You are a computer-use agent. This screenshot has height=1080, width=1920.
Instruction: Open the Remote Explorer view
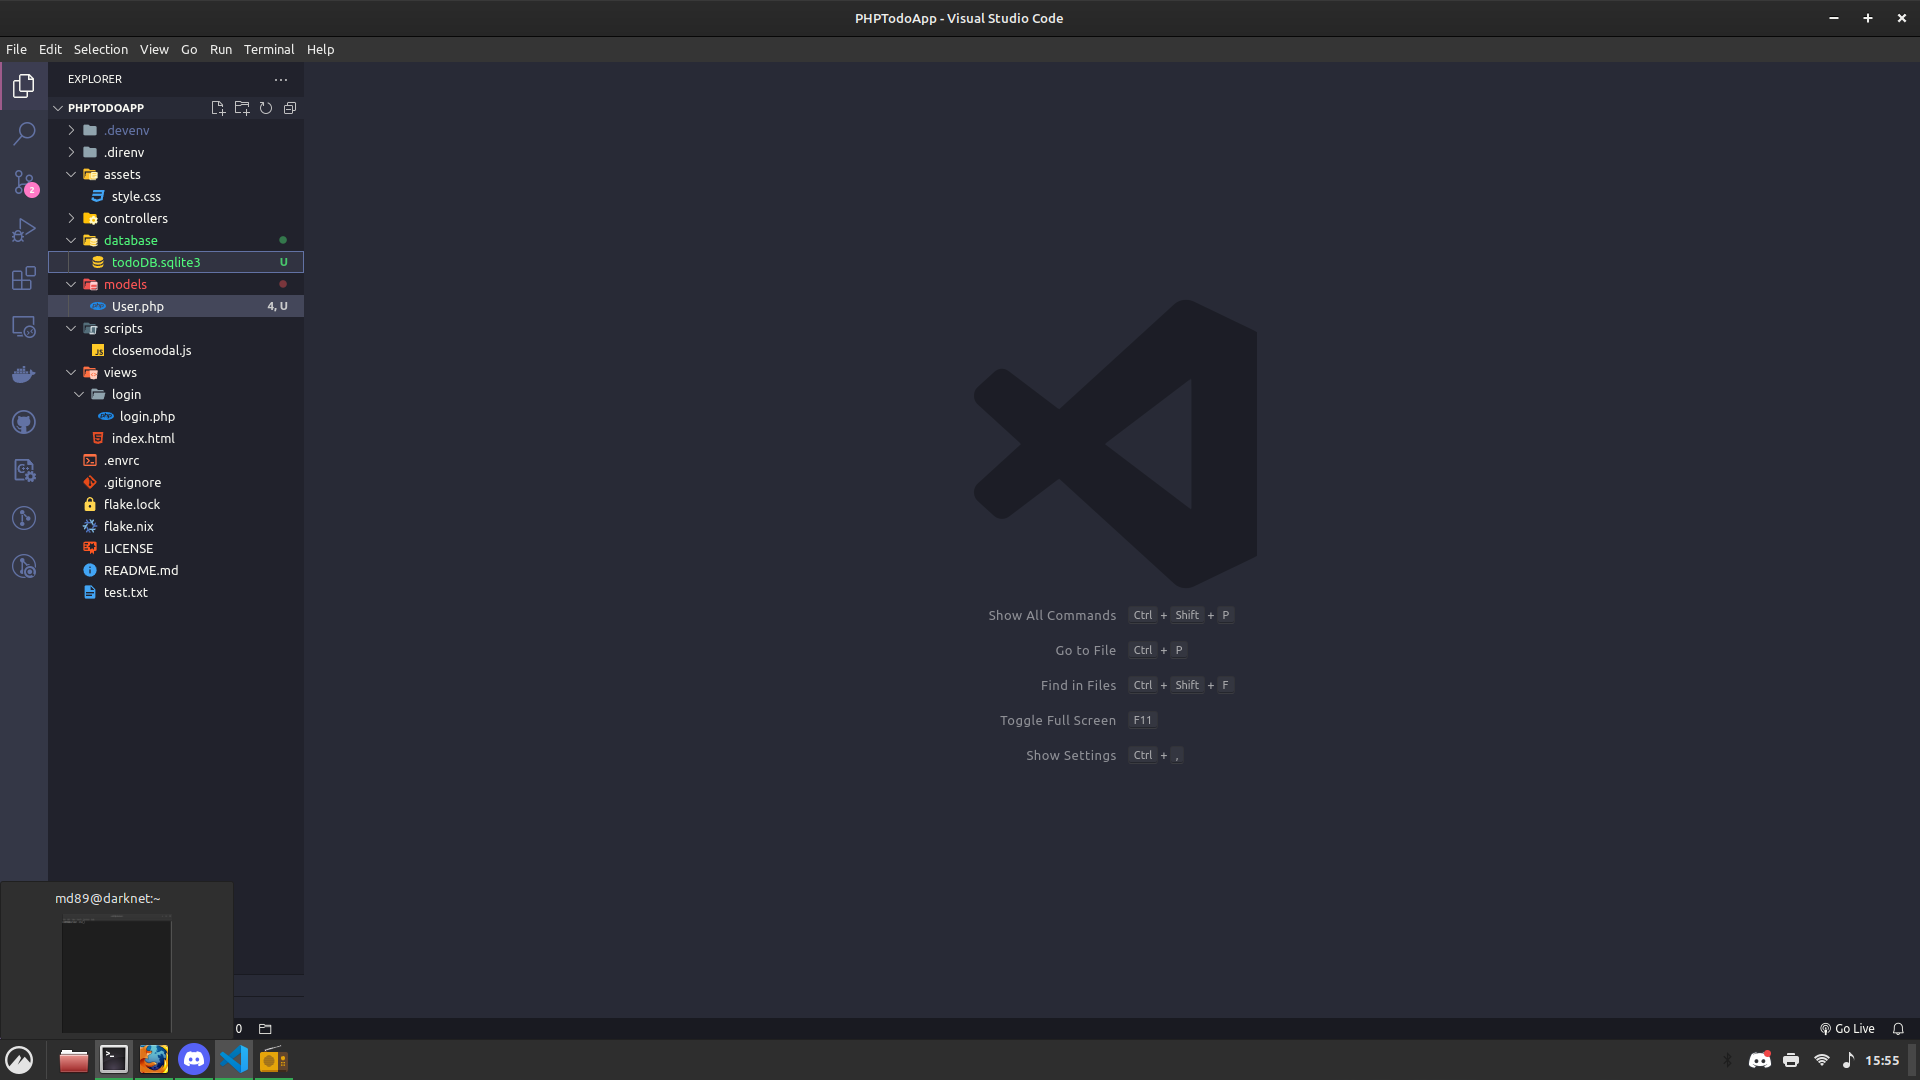24,327
